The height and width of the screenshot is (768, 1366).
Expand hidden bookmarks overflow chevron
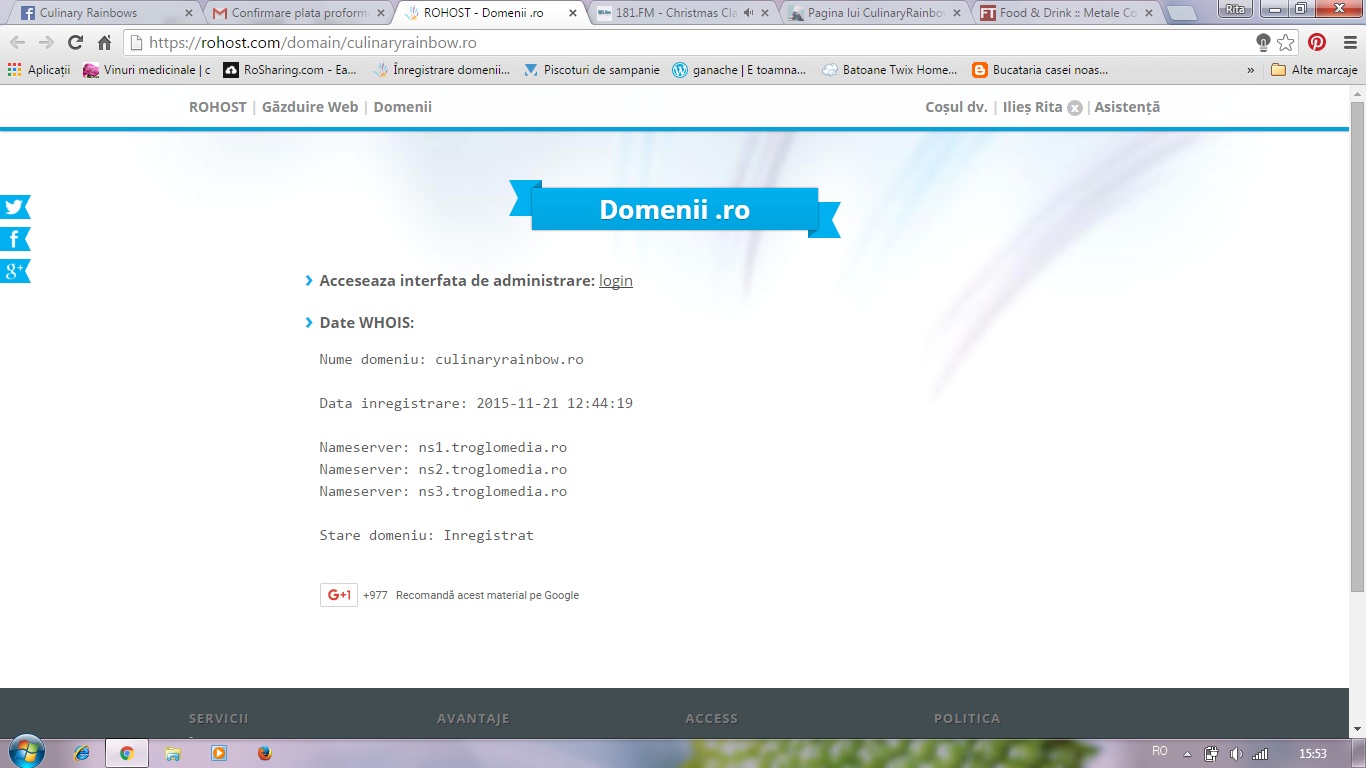tap(1250, 70)
